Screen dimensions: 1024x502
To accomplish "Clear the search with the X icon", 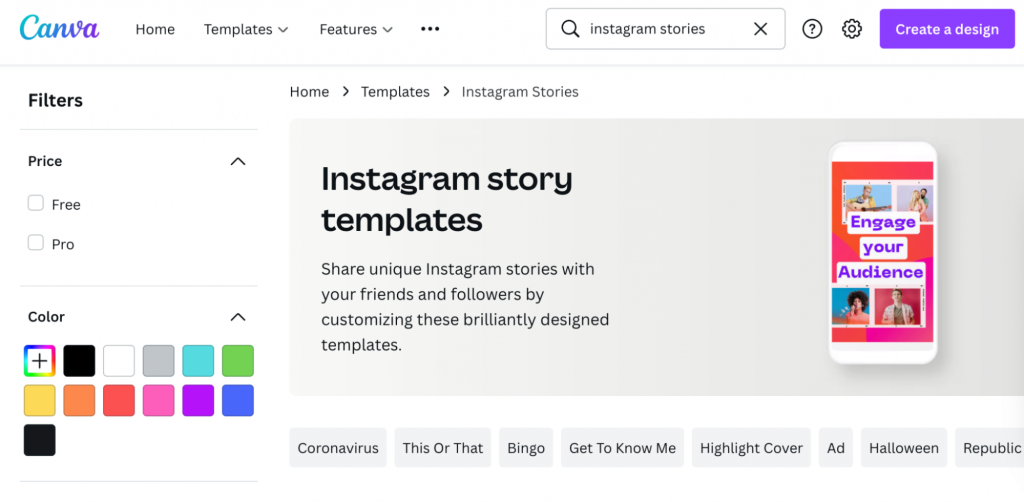I will coord(760,29).
